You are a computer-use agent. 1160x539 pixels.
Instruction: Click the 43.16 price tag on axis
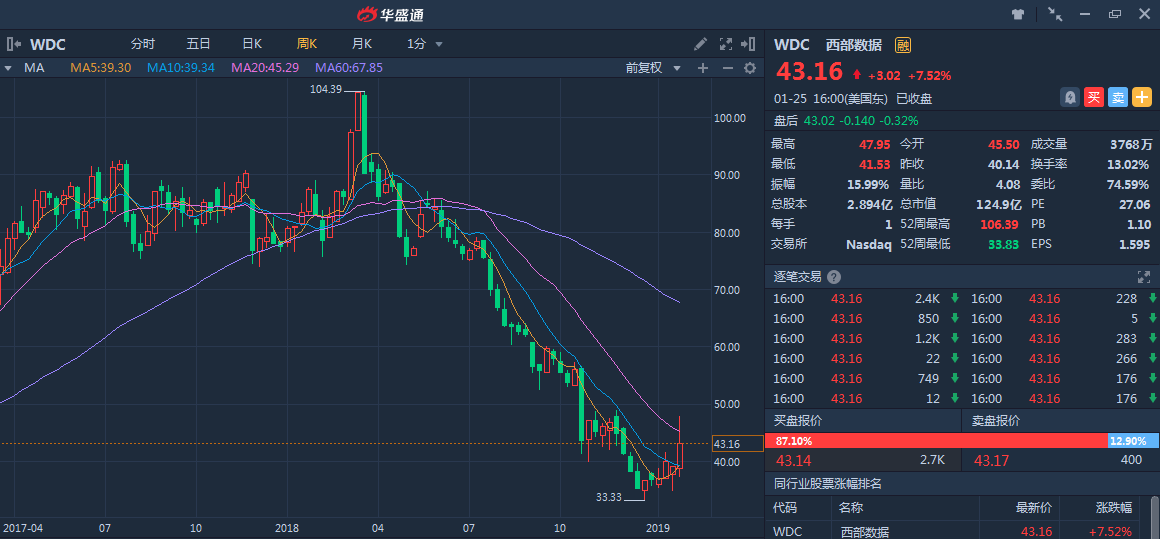tap(737, 444)
